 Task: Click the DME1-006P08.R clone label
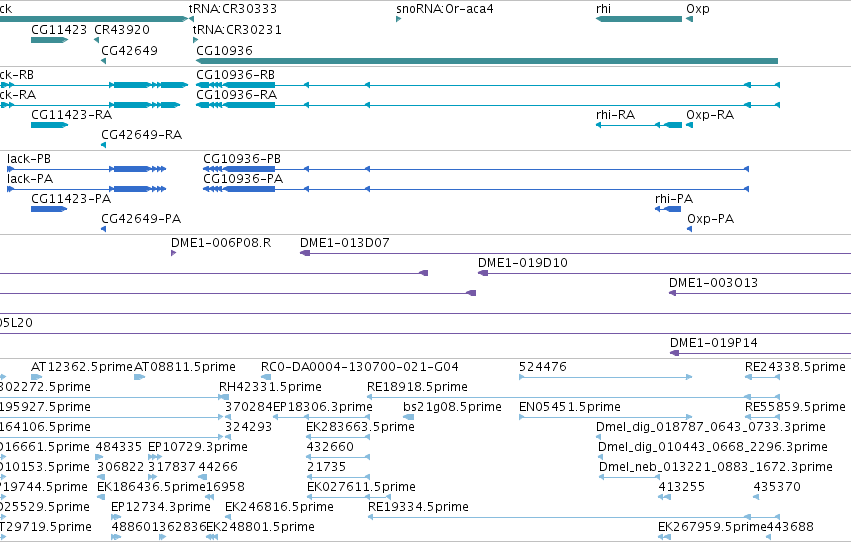click(221, 243)
